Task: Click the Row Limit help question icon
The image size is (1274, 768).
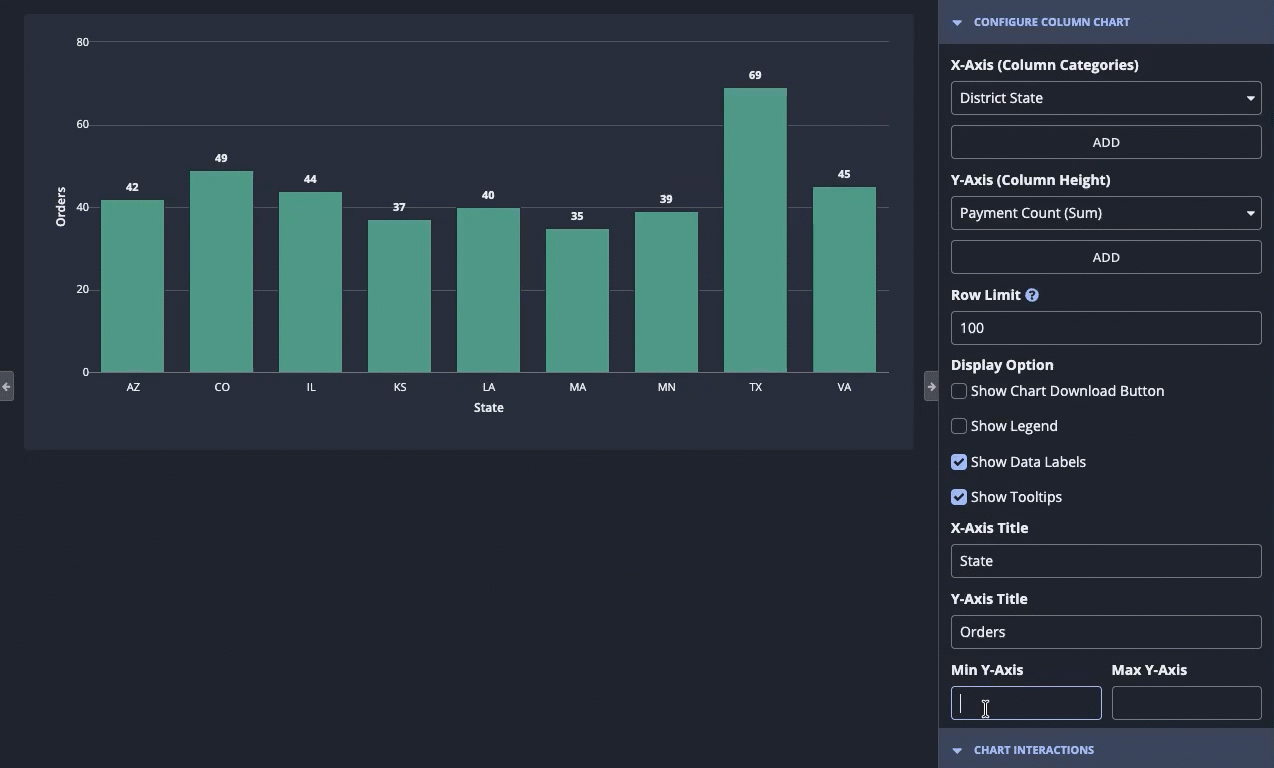Action: click(1032, 295)
